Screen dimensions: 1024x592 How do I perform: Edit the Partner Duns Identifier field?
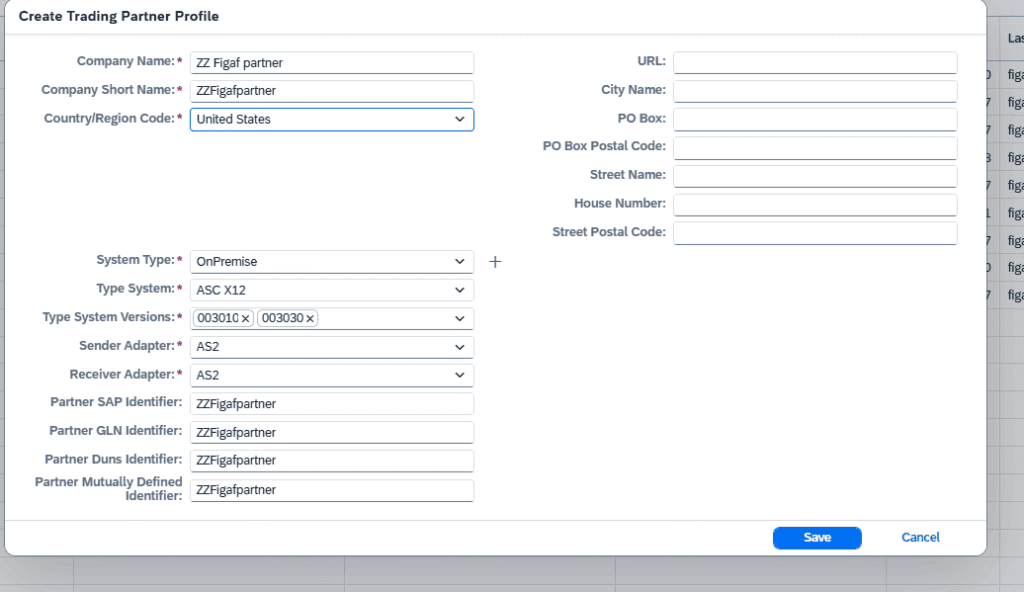[332, 461]
